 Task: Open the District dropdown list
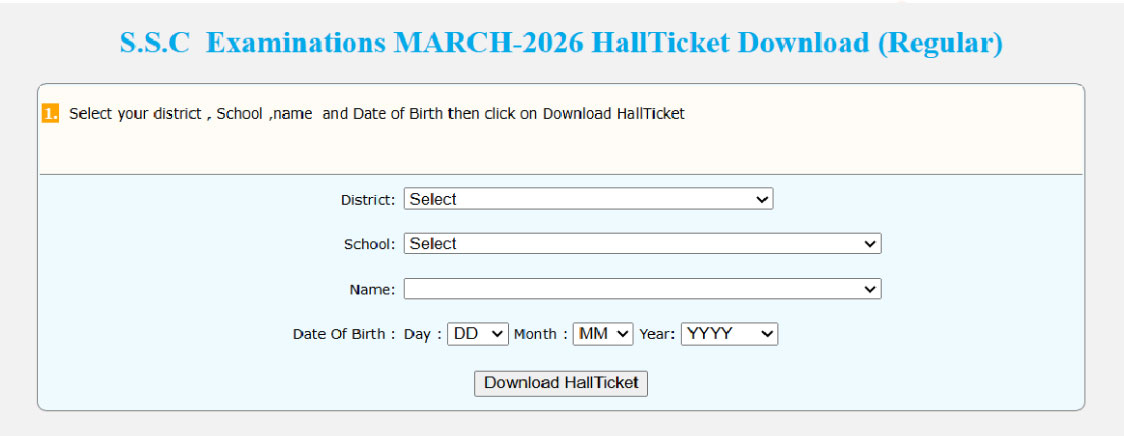588,199
